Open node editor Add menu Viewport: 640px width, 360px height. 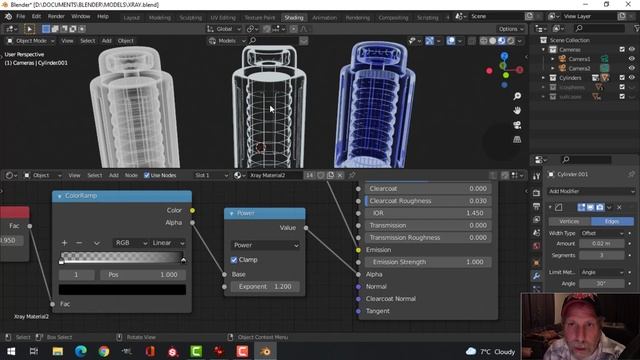[113, 175]
